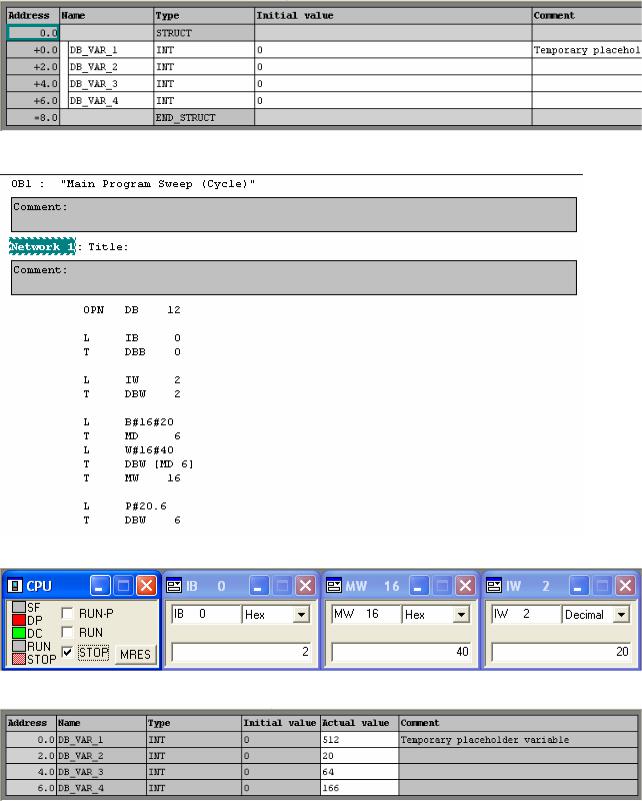Minimize the IW 2 window
Viewport: 642px width, 801px height.
(x=579, y=586)
